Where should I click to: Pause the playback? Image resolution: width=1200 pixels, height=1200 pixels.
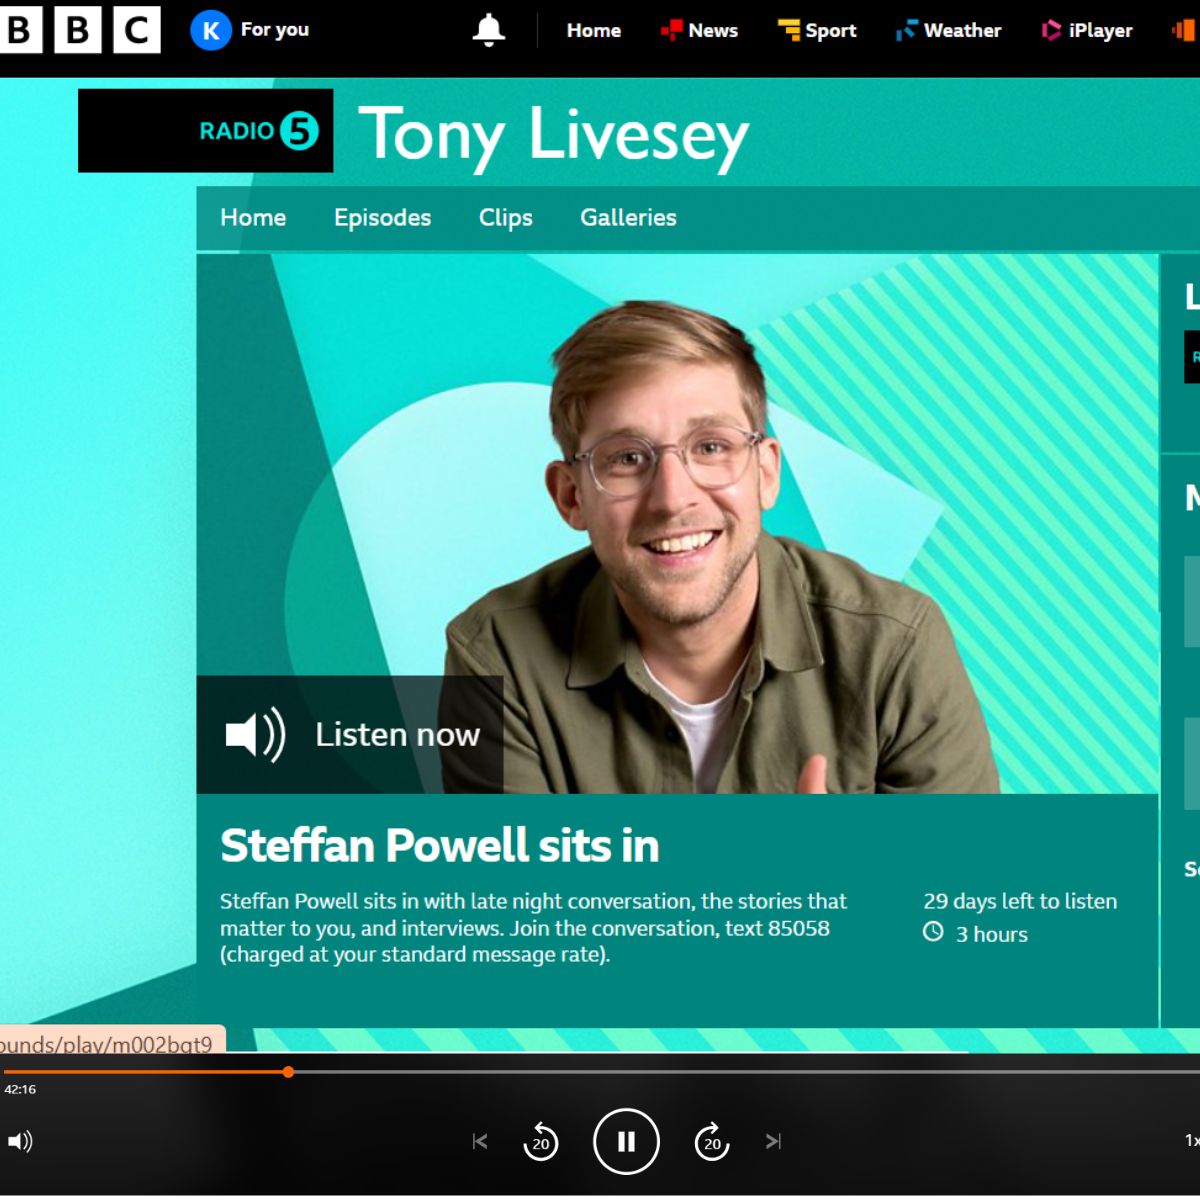click(x=626, y=1141)
